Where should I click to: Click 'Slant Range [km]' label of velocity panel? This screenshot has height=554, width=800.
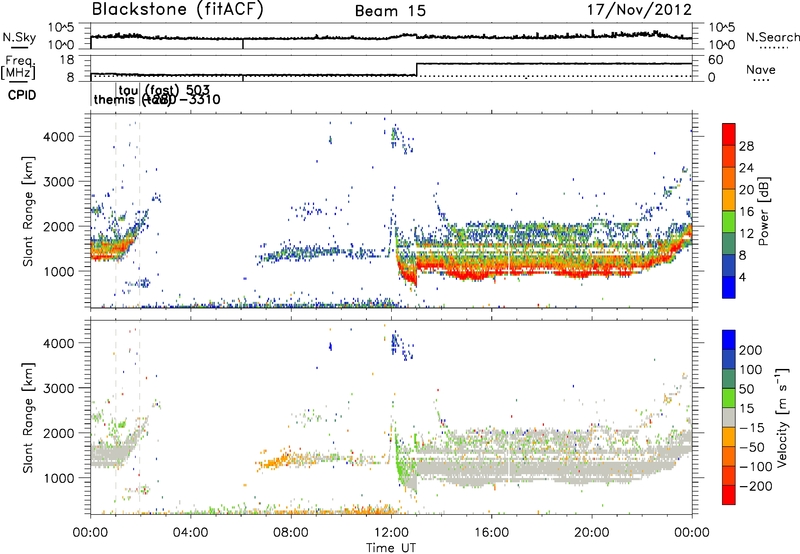point(28,417)
